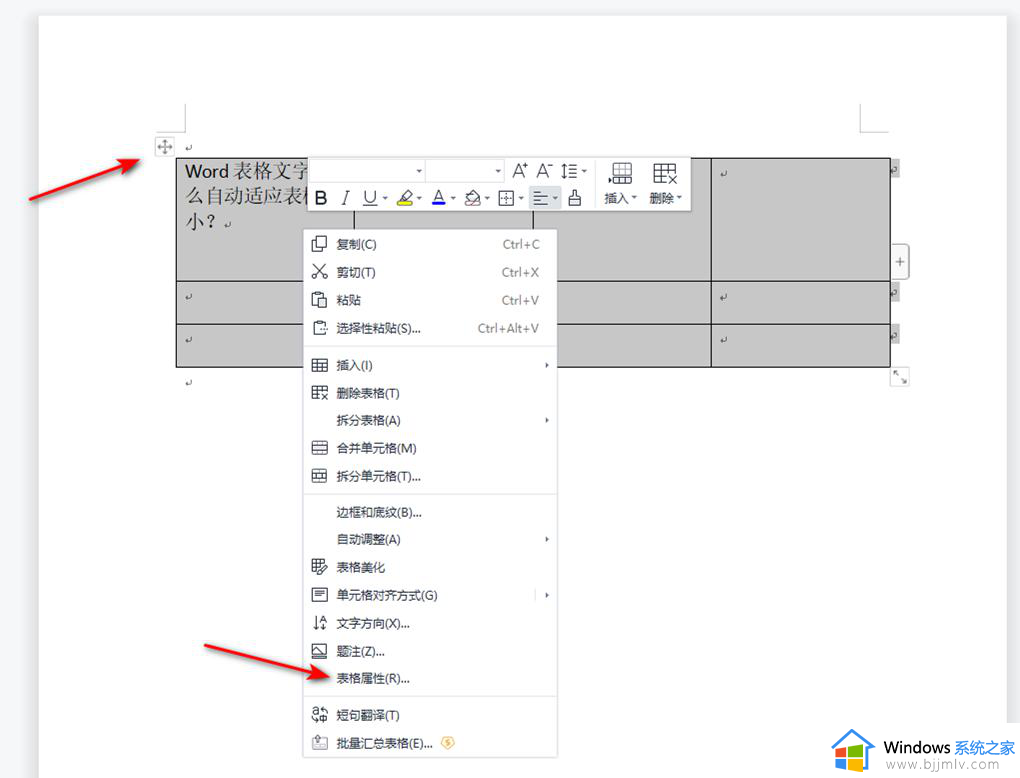
Task: Open the borders dropdown arrow
Action: click(521, 198)
